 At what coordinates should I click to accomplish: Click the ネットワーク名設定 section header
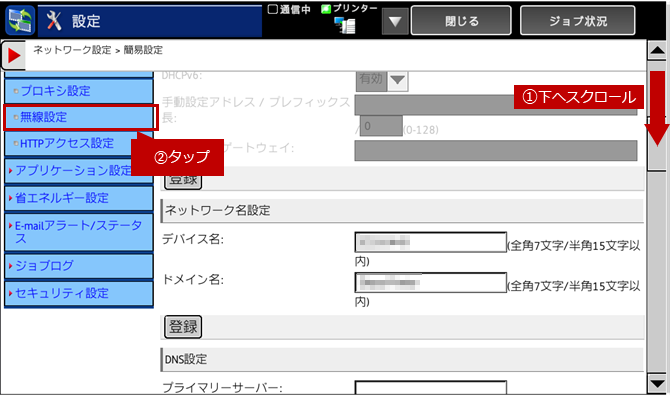click(402, 210)
